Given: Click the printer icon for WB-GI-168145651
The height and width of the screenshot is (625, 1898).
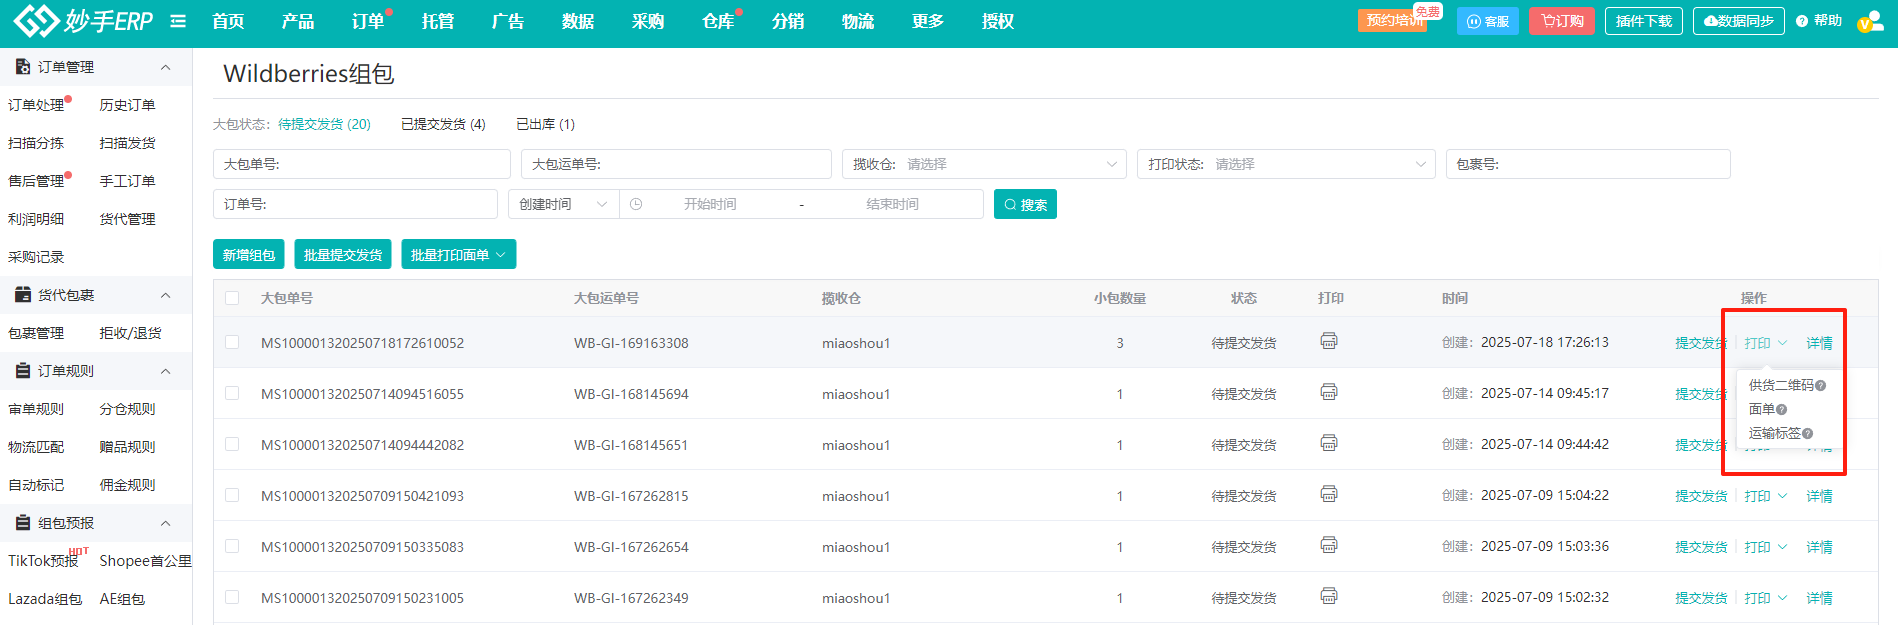Looking at the screenshot, I should (x=1329, y=443).
